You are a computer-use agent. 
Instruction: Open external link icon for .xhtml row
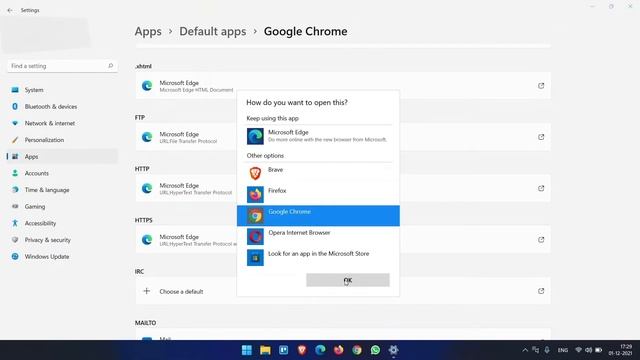pyautogui.click(x=541, y=86)
